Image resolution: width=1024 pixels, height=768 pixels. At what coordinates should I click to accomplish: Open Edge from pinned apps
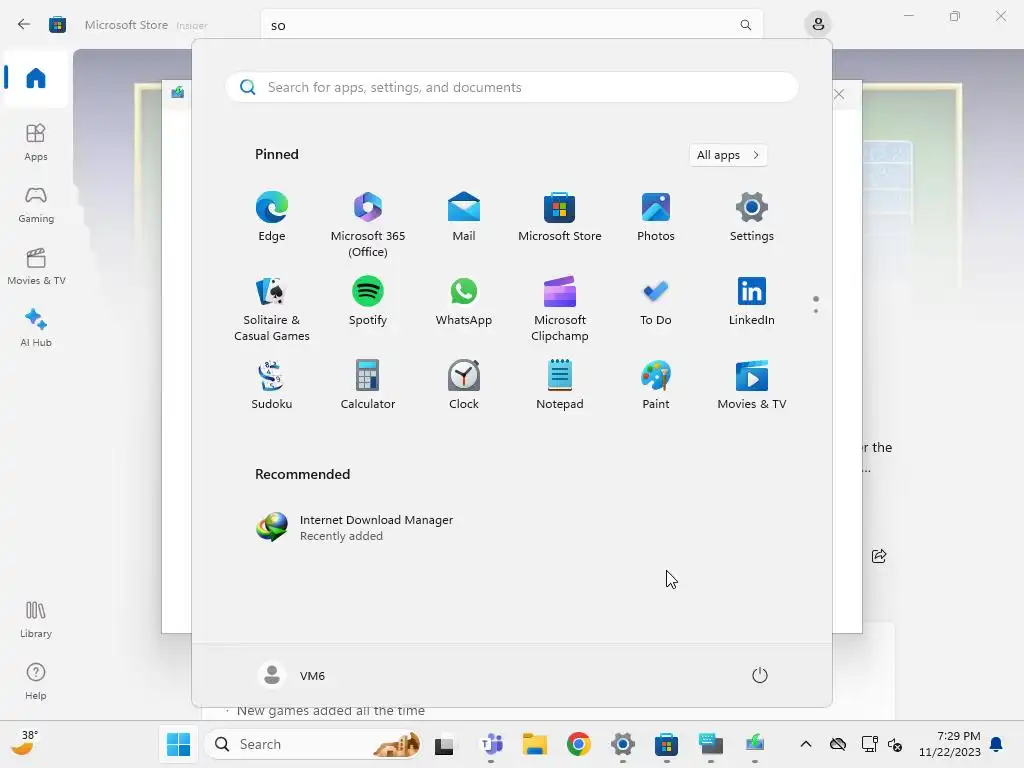[272, 216]
